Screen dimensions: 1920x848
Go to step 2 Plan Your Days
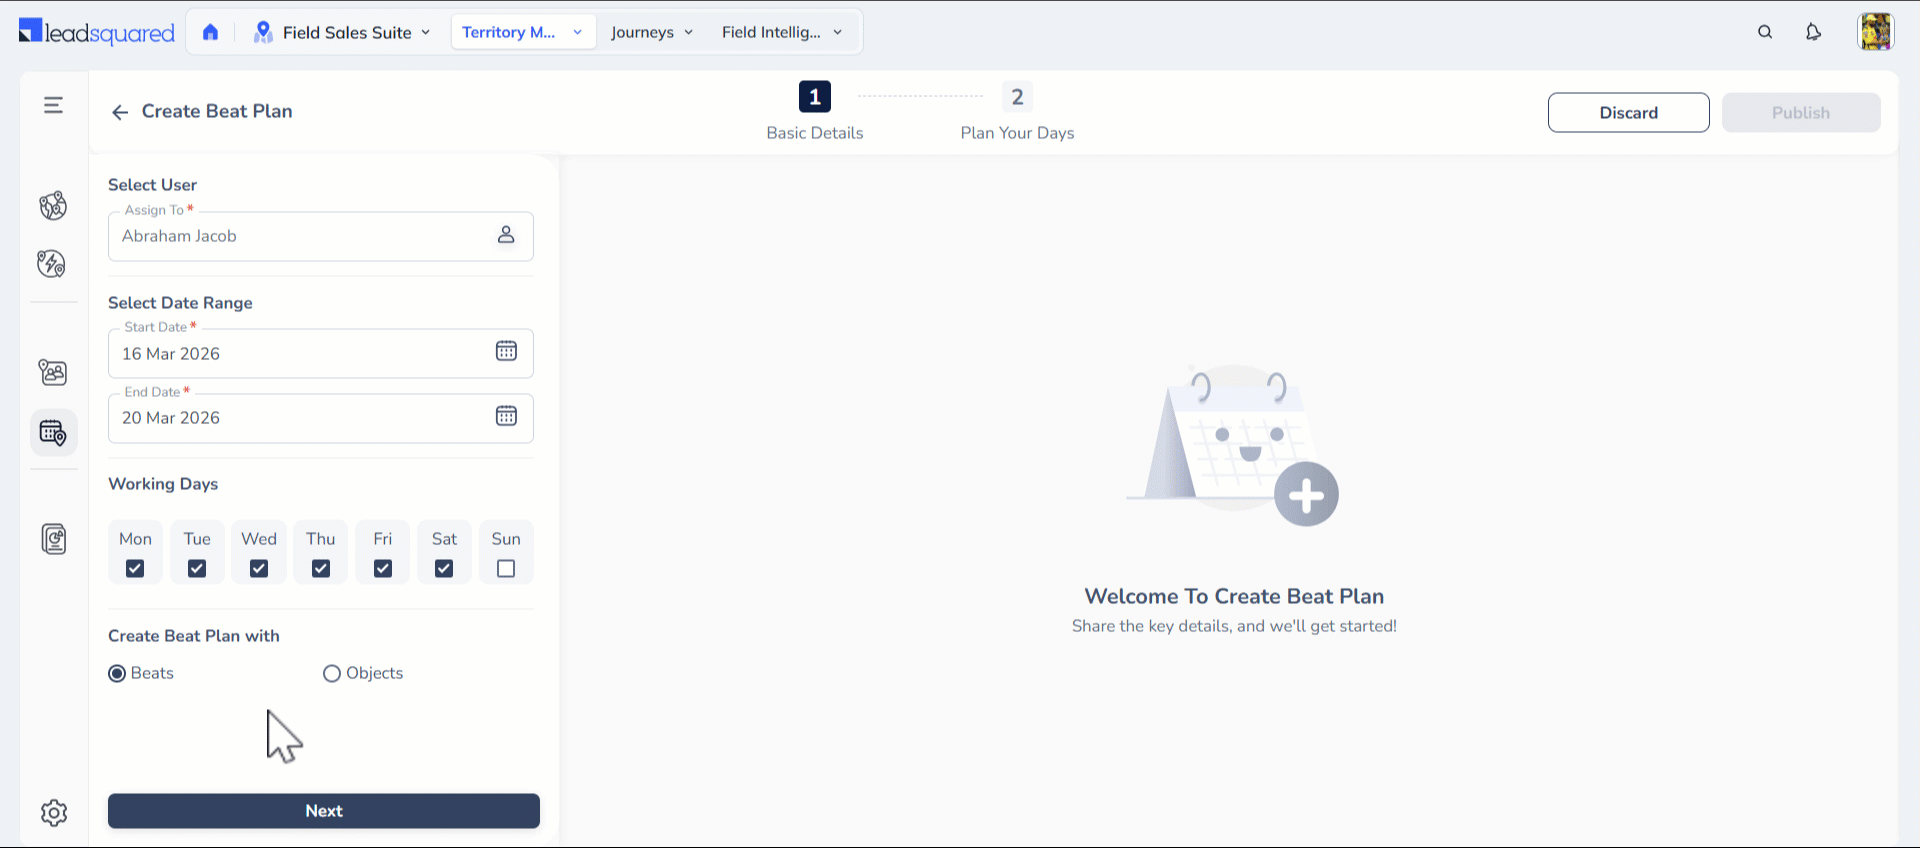1017,112
